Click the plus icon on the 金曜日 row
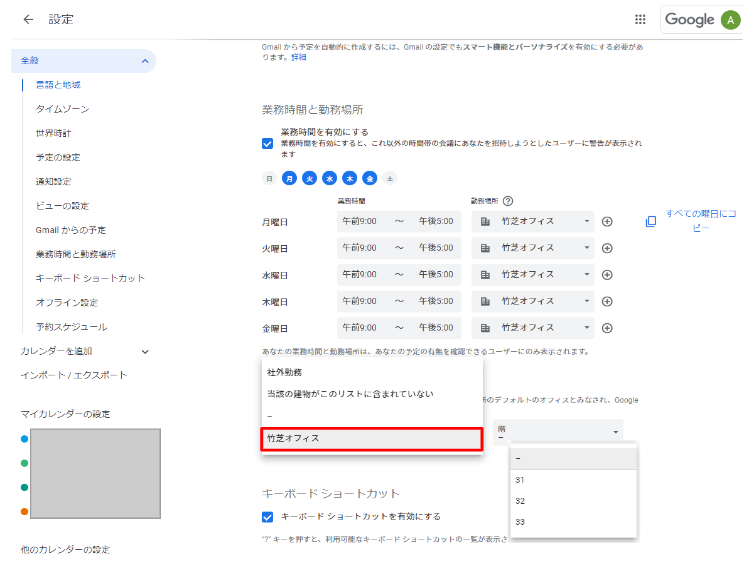Viewport: 746px width, 571px height. pyautogui.click(x=607, y=327)
